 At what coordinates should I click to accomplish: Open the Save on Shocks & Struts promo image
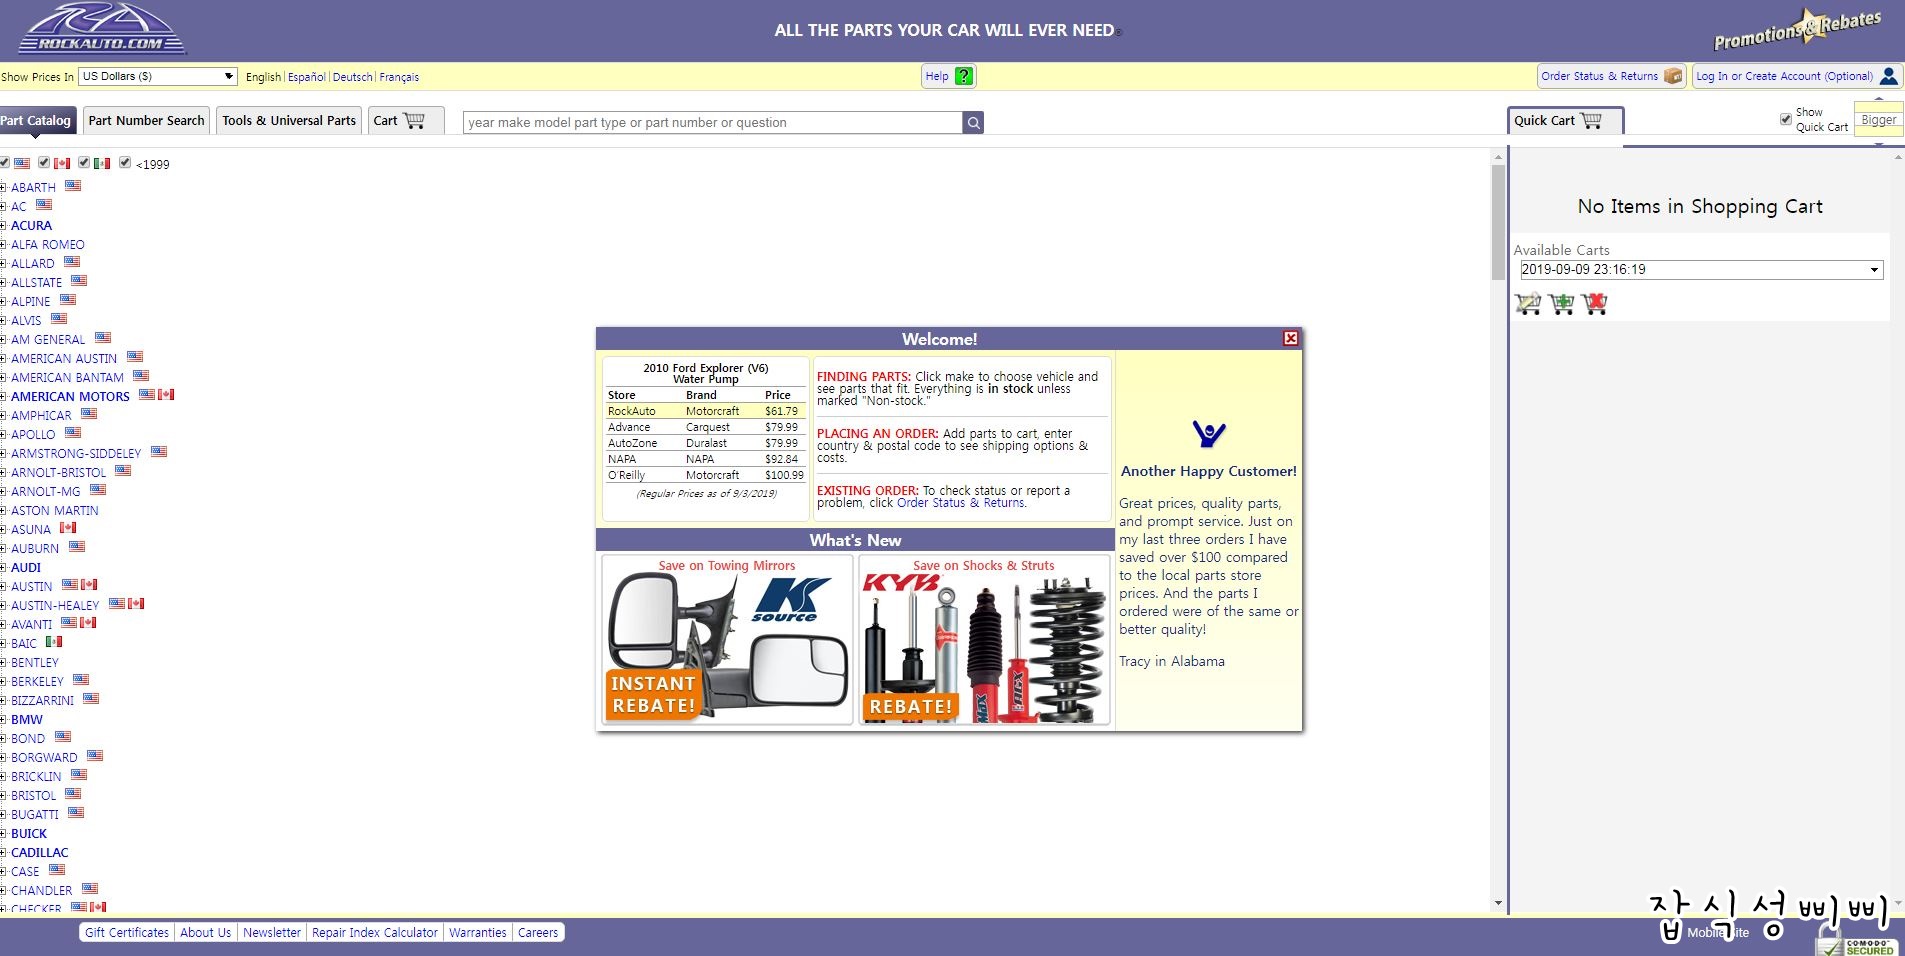pos(984,640)
